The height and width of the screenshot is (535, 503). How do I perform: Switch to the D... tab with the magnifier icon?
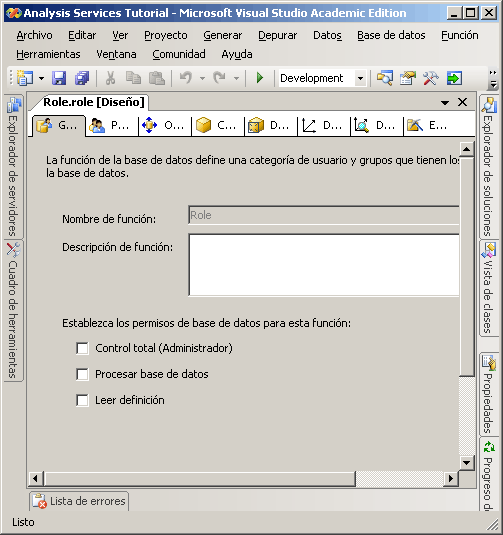[x=376, y=126]
